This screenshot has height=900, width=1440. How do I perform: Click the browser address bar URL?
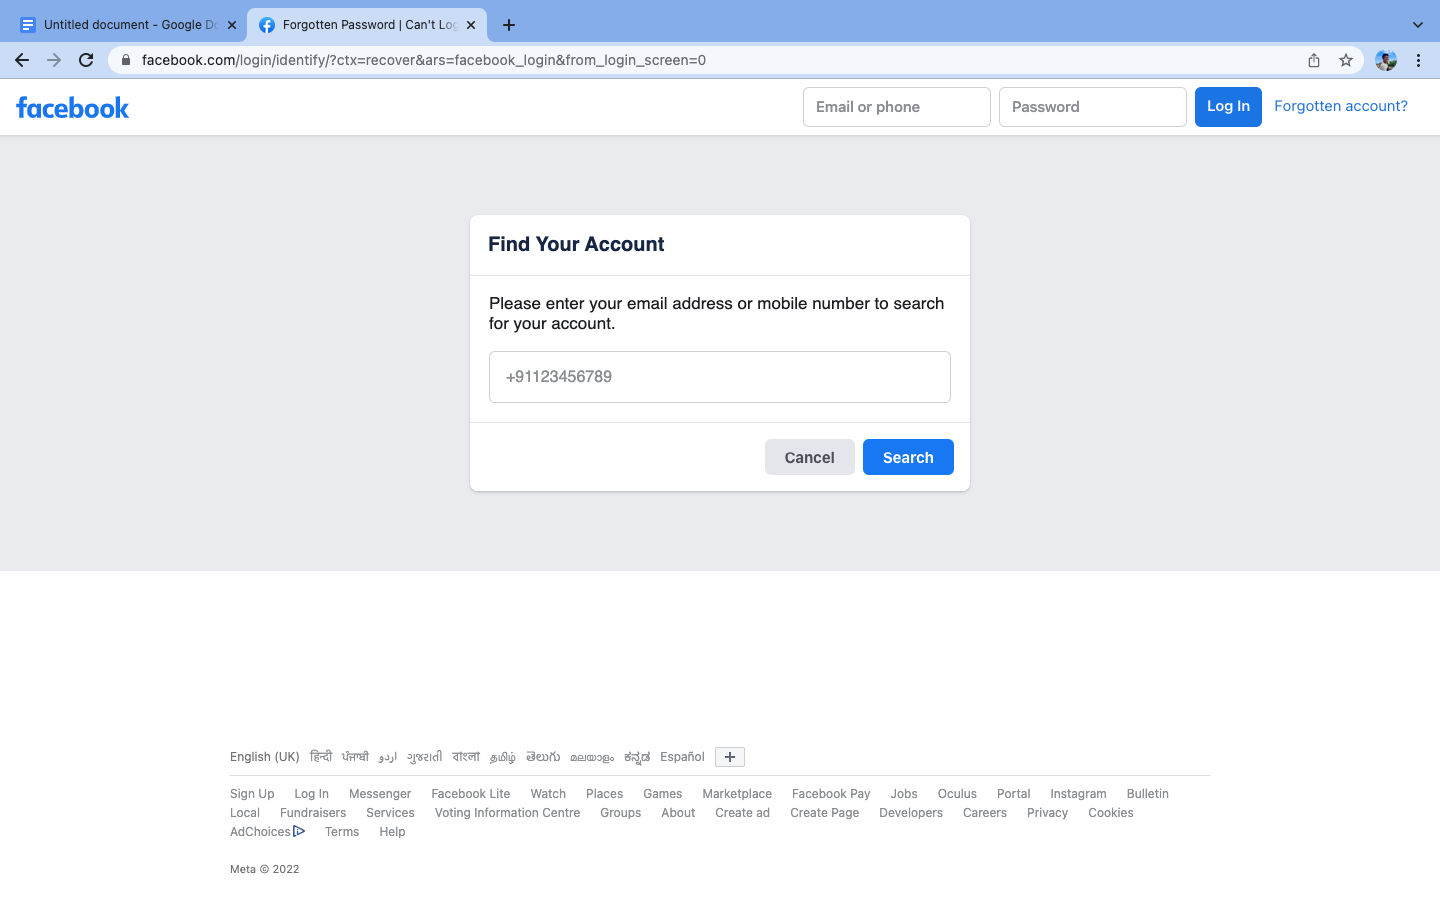[424, 60]
